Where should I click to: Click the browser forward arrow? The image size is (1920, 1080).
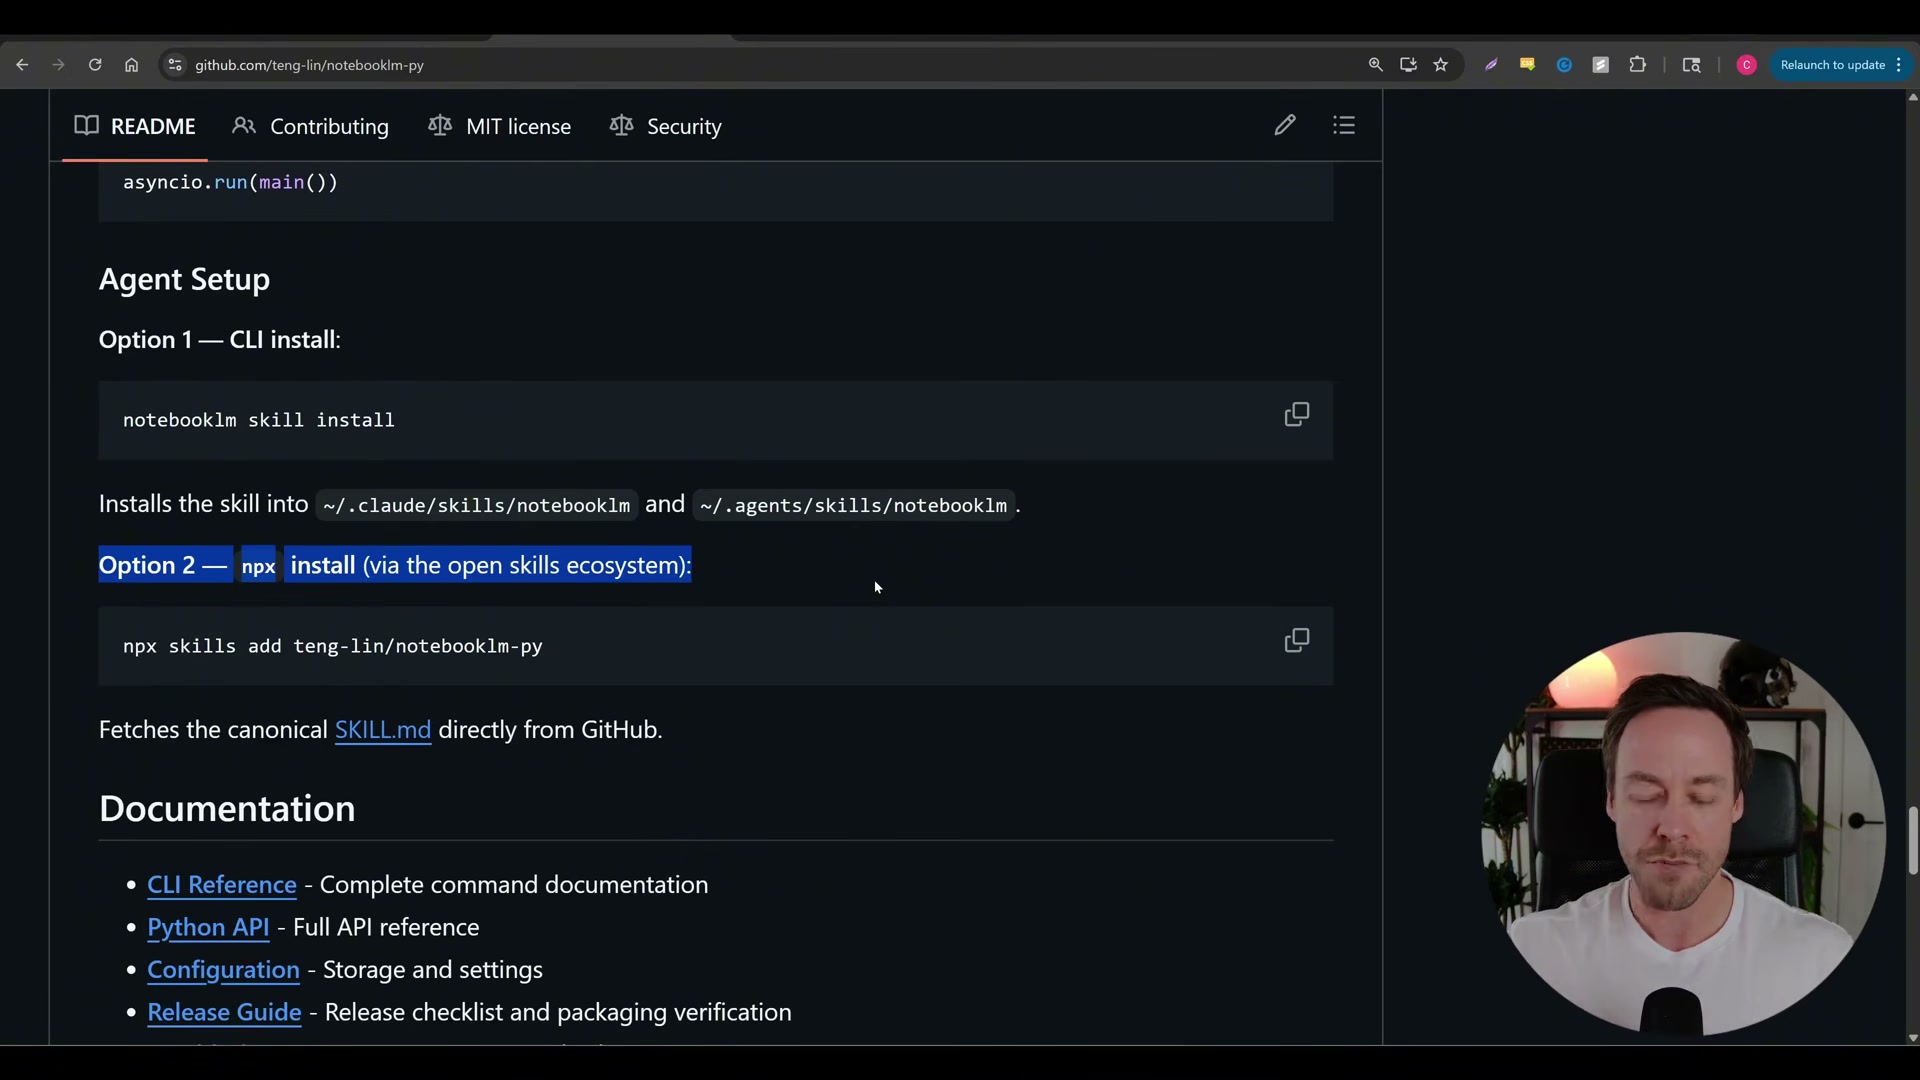tap(58, 65)
